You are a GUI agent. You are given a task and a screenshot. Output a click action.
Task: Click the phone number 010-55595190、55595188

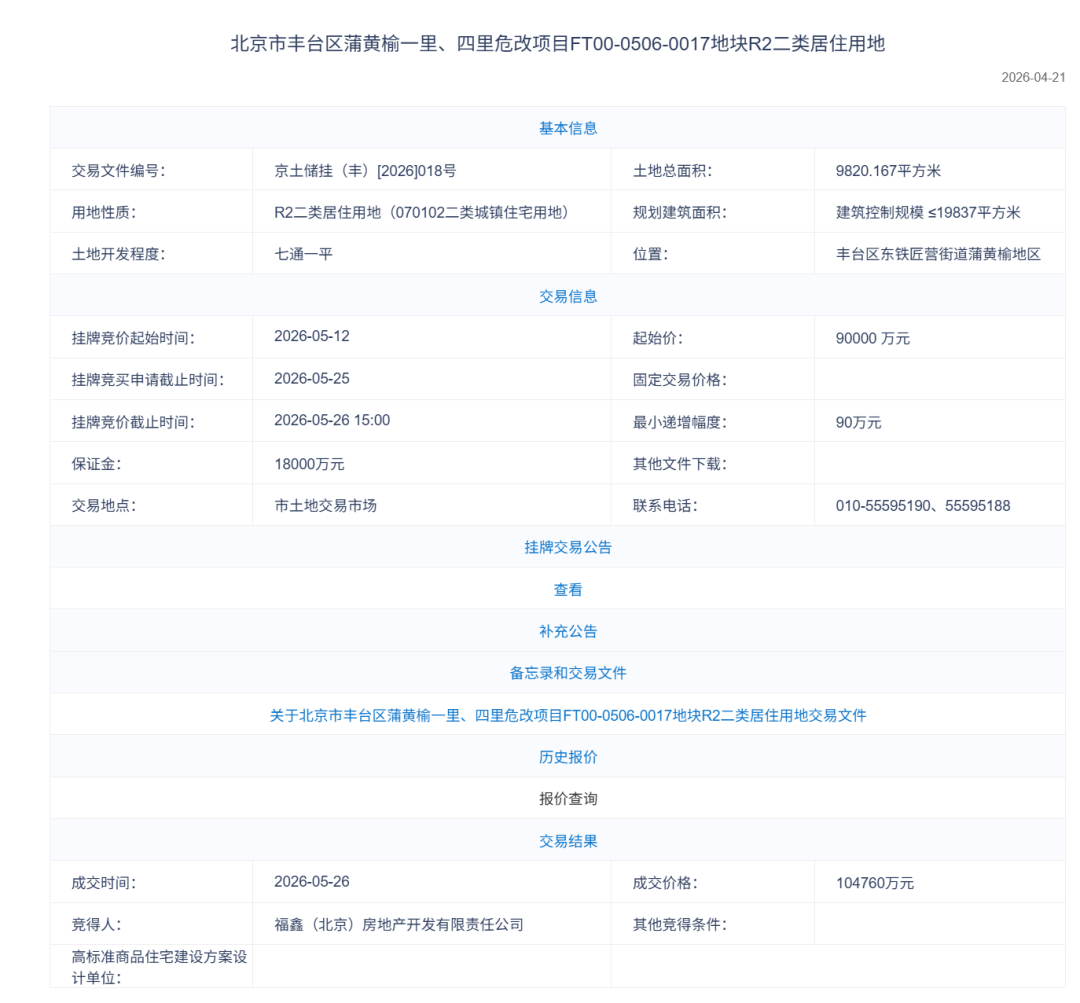tap(923, 506)
